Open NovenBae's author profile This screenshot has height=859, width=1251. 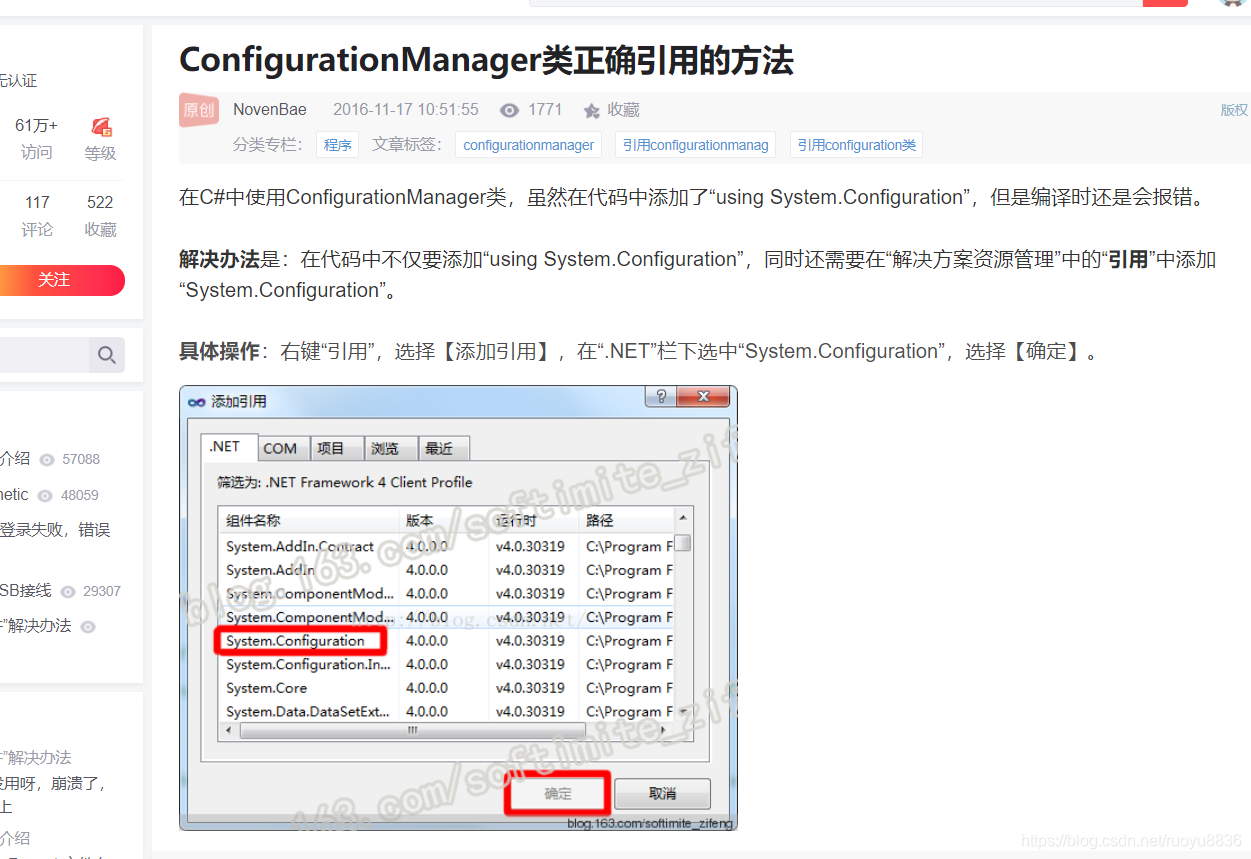(269, 110)
